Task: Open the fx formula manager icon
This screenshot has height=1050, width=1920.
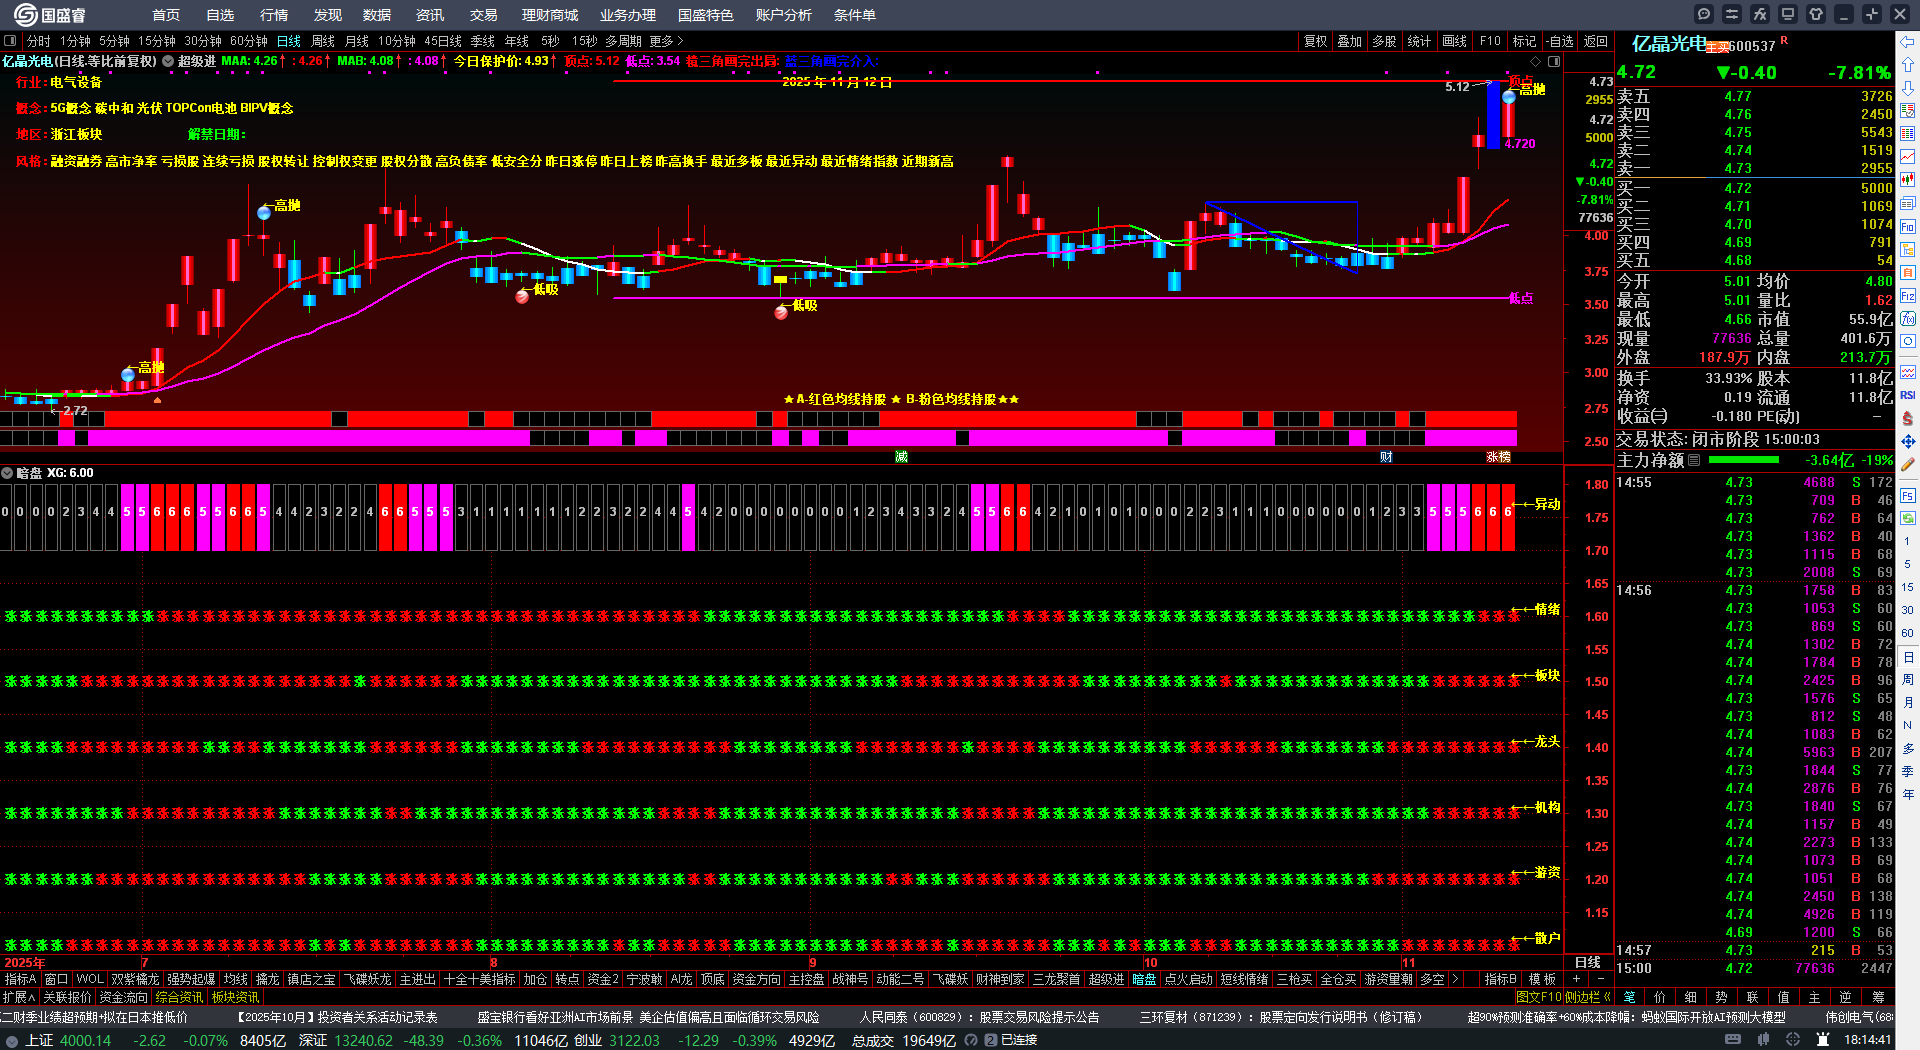Action: (x=1760, y=14)
